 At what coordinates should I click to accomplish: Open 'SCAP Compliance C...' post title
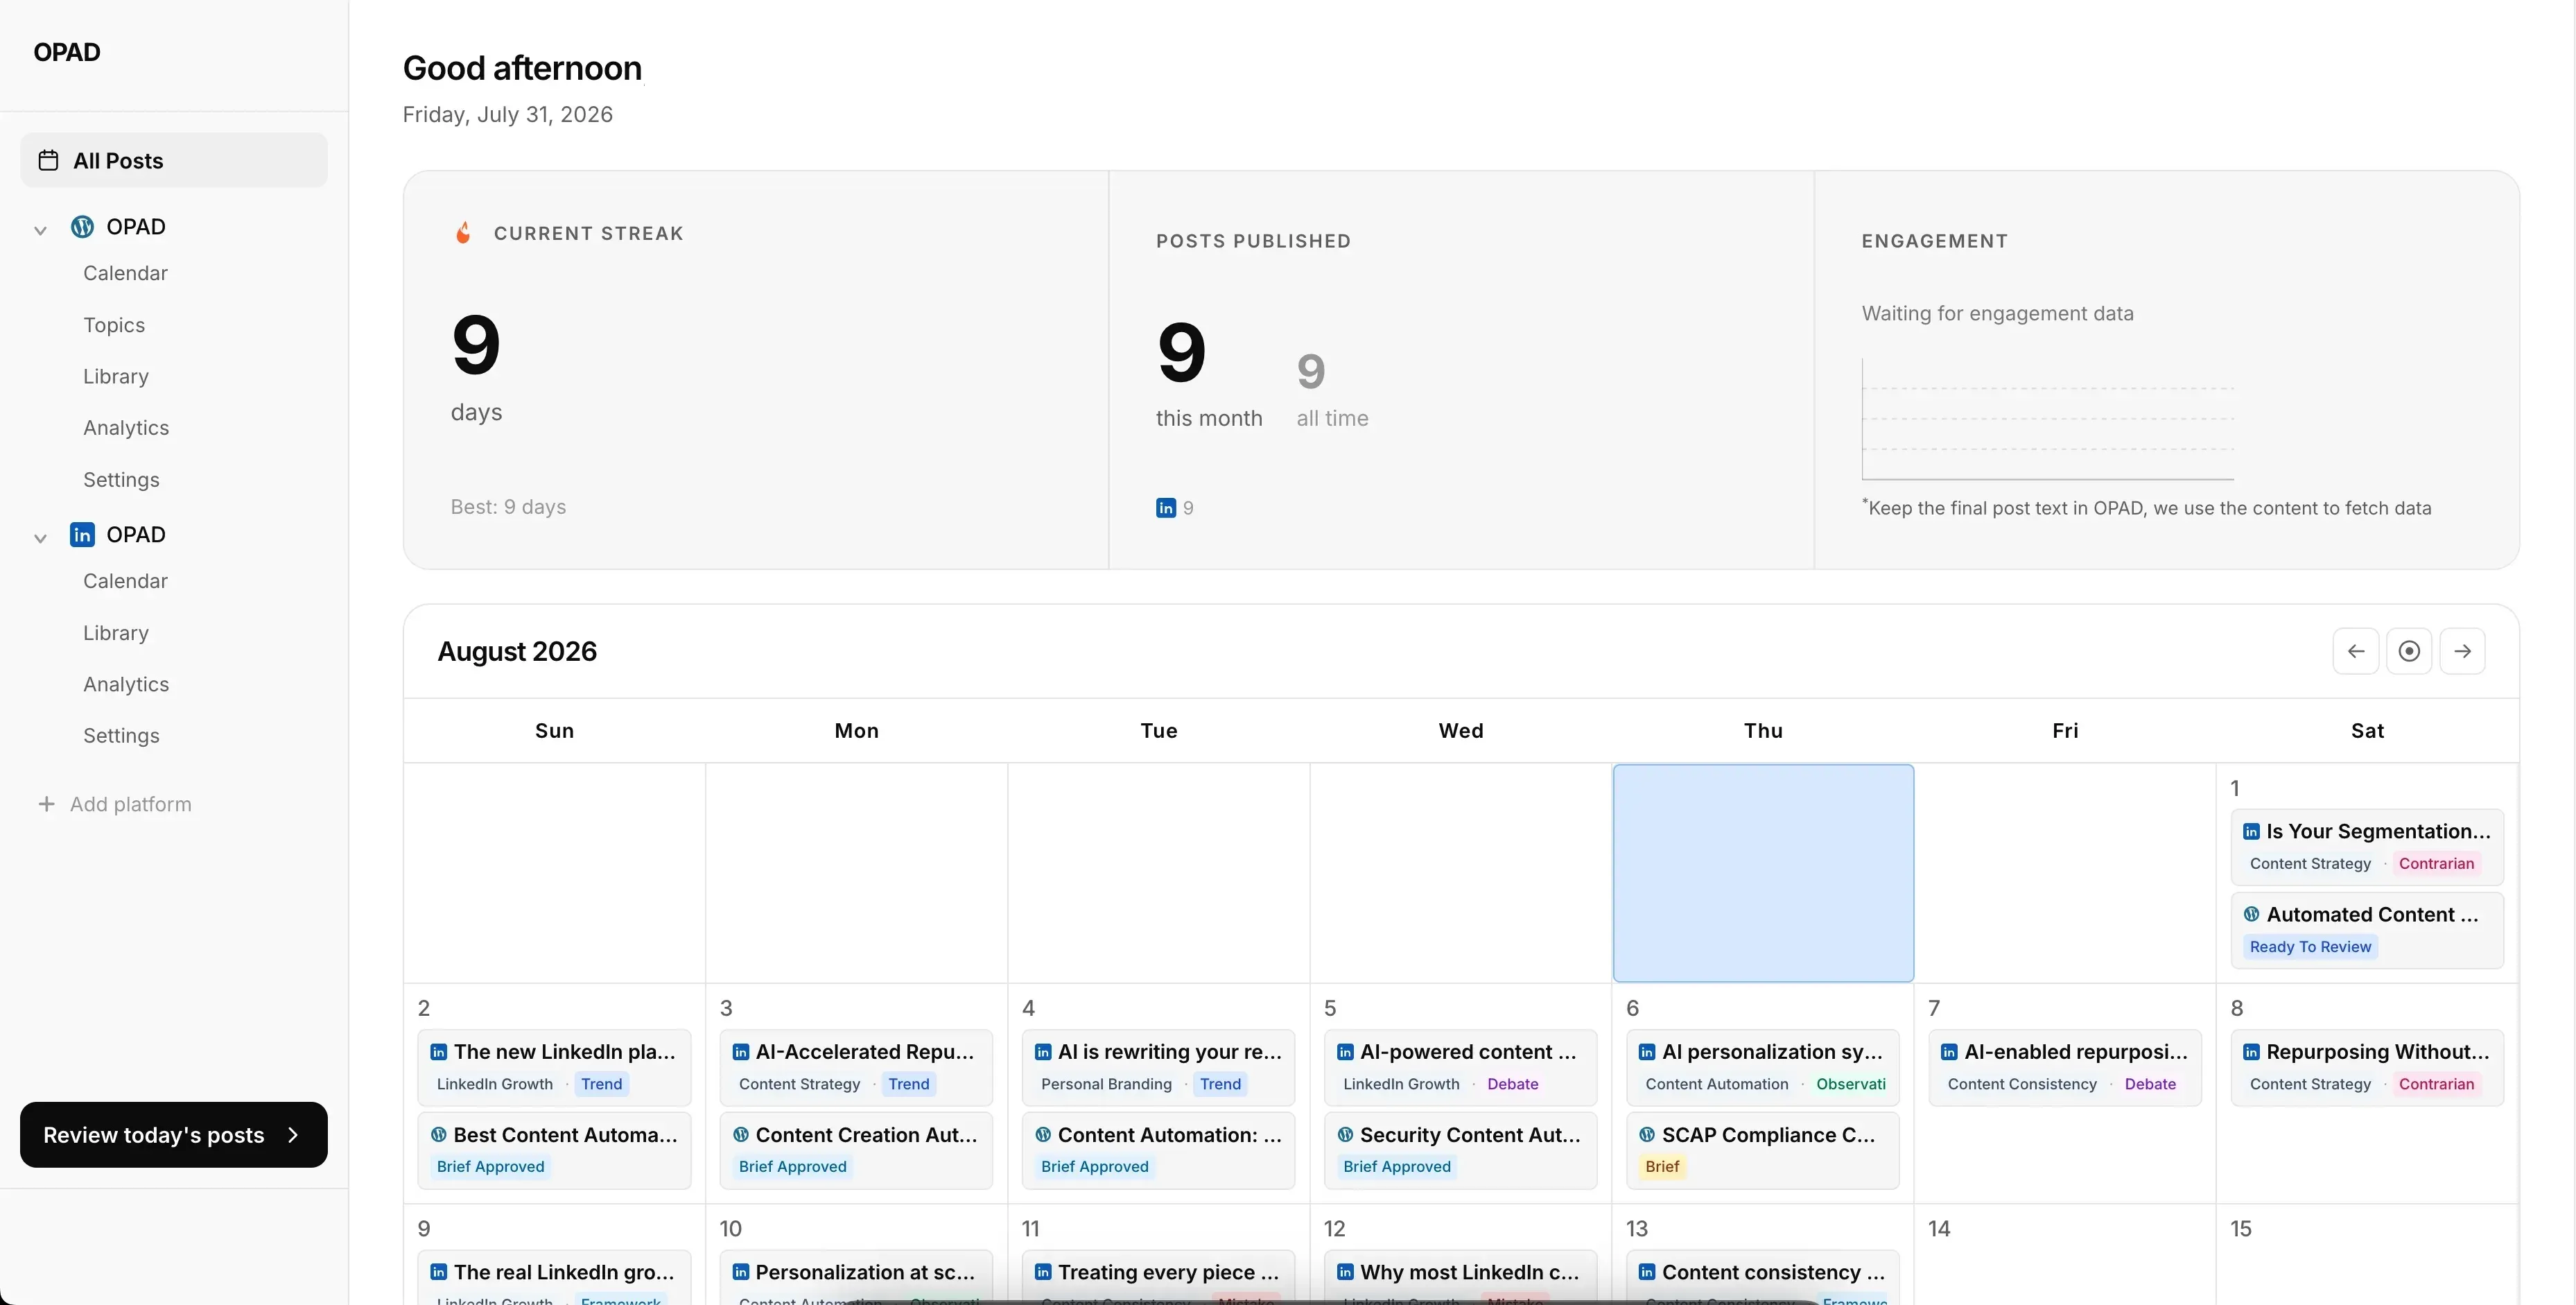point(1768,1135)
